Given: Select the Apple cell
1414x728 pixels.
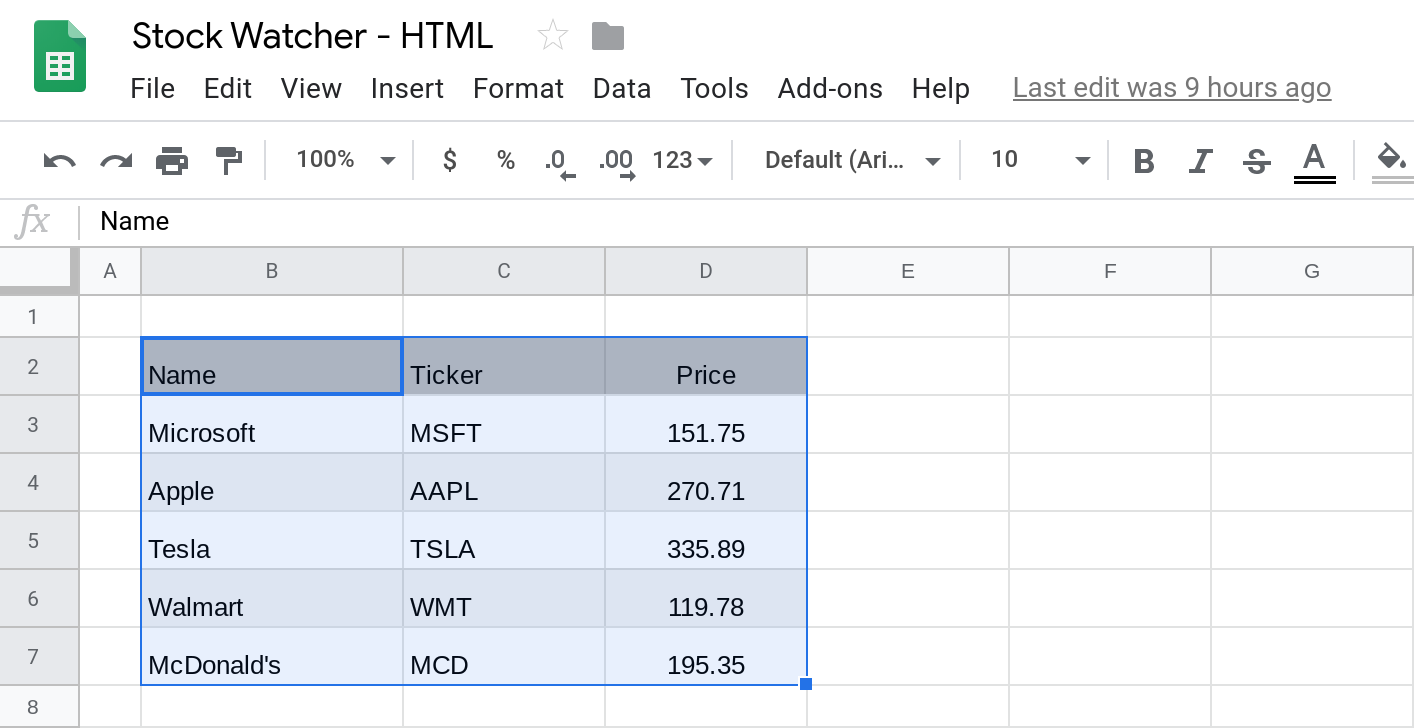Looking at the screenshot, I should click(x=272, y=483).
